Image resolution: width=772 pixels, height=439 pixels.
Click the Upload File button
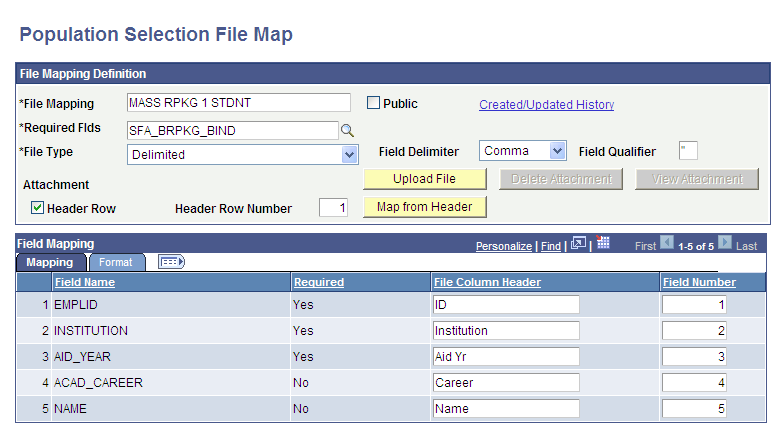click(424, 179)
